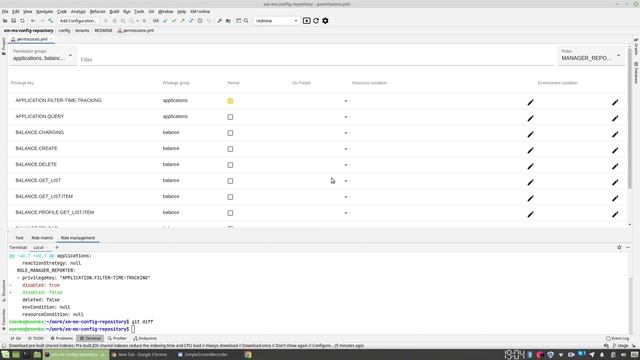
Task: Open the XM^online menu
Action: [200, 11]
